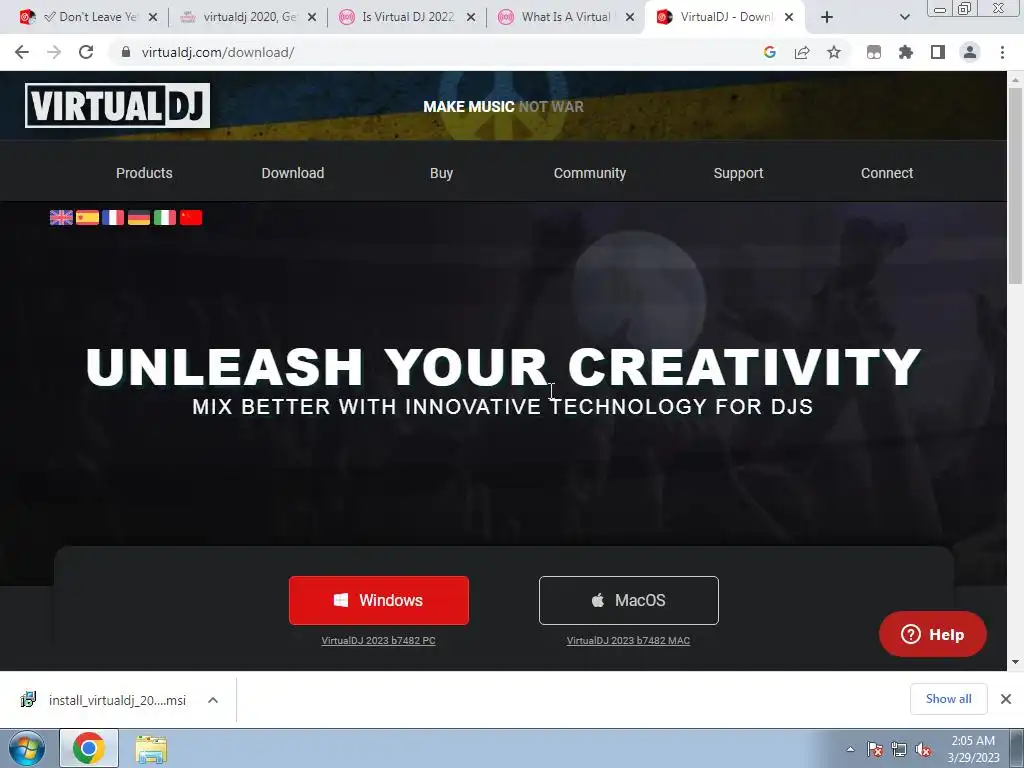The image size is (1024, 768).
Task: Open the Download menu item
Action: [293, 173]
